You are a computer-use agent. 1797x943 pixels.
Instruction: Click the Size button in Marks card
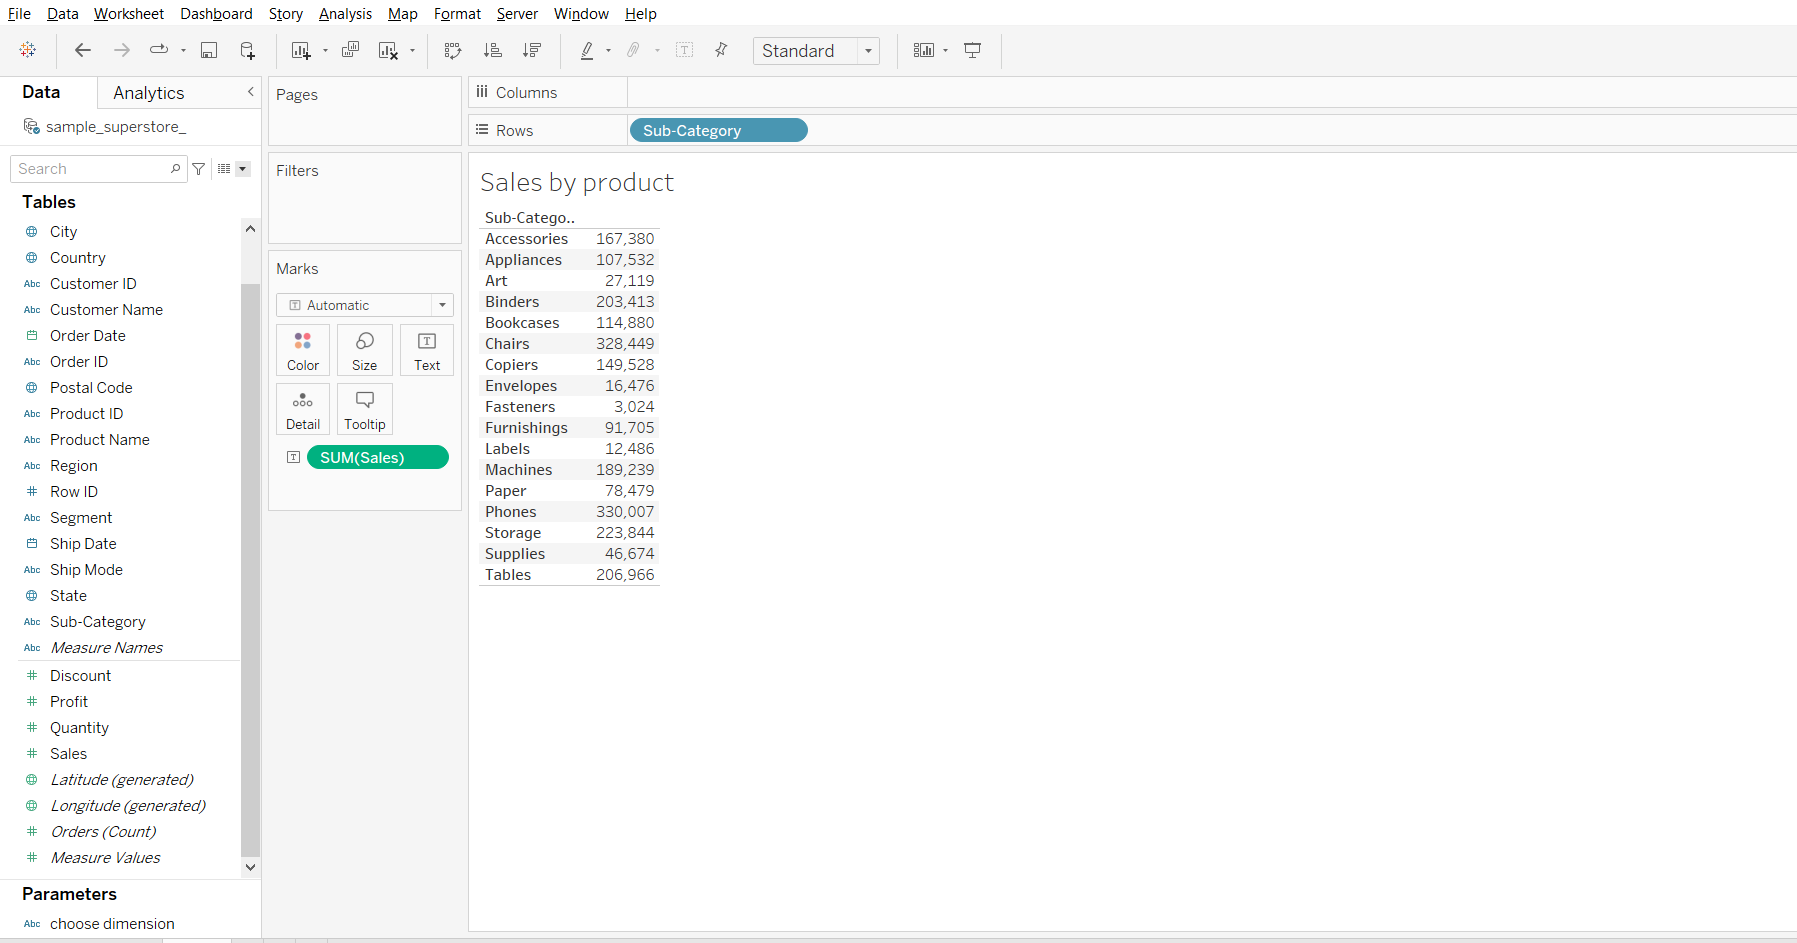[x=365, y=351]
